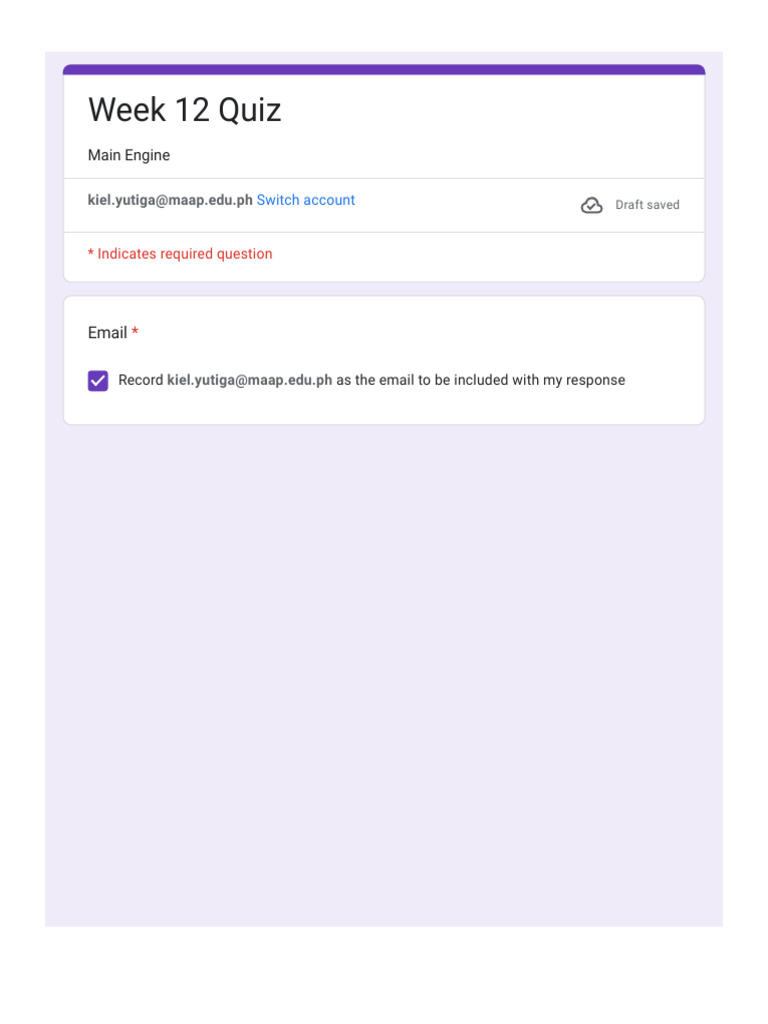Click the Switch account link

(305, 200)
